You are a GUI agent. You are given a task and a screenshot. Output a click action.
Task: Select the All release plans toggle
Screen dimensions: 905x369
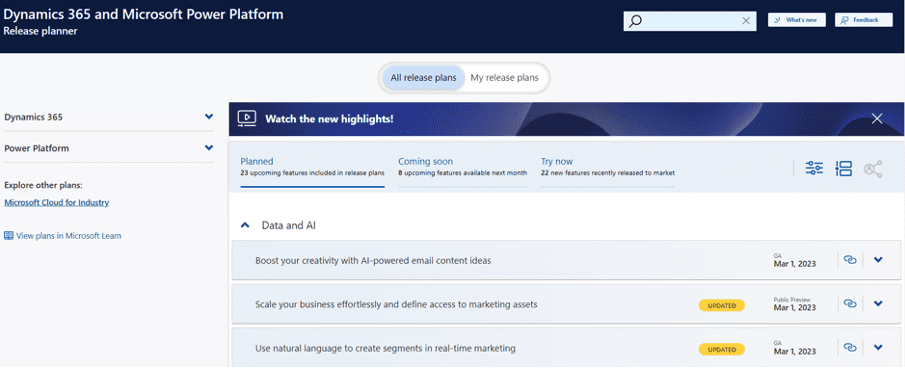click(424, 78)
